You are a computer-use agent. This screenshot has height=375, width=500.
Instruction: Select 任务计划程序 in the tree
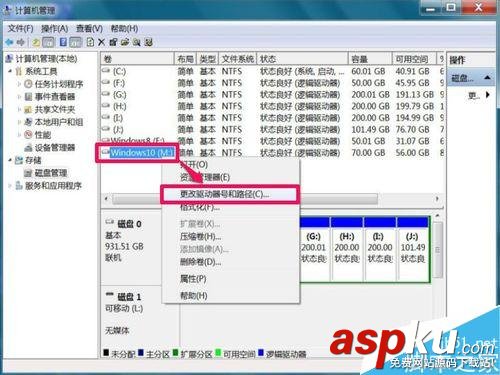[59, 84]
